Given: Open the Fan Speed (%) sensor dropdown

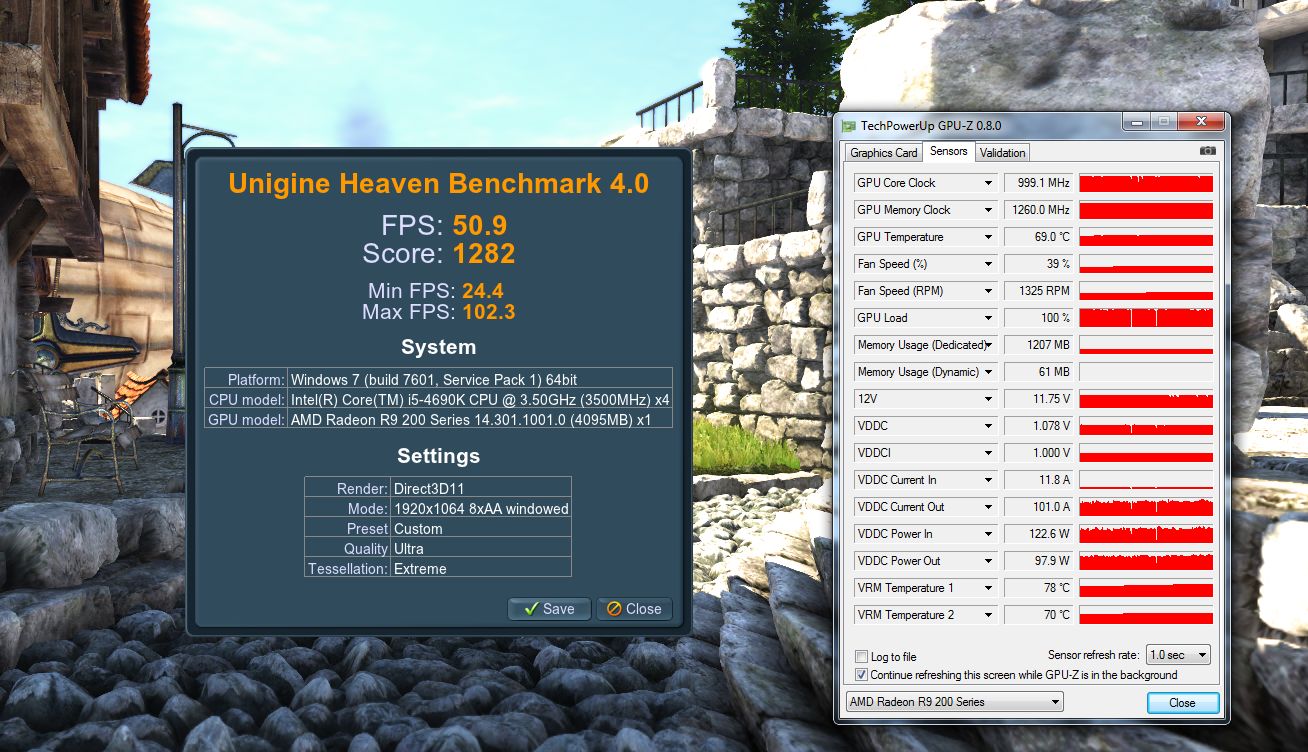Looking at the screenshot, I should (x=989, y=264).
